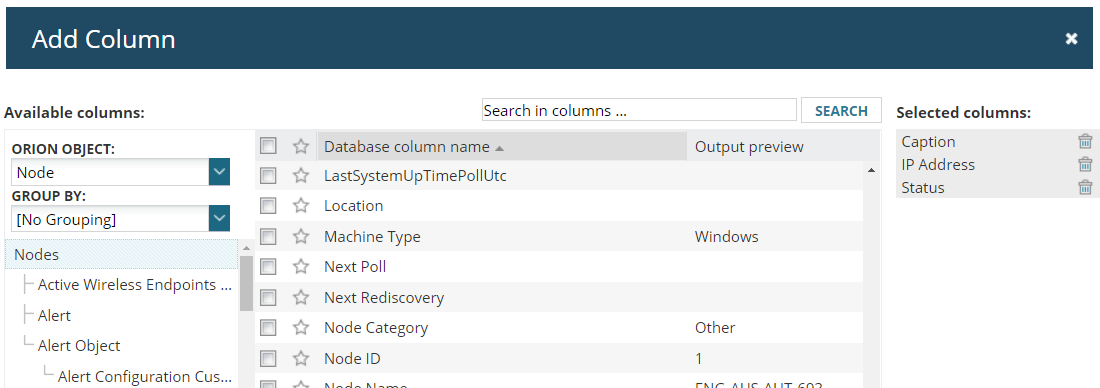1100x388 pixels.
Task: Click the star icon in table header
Action: pos(301,146)
